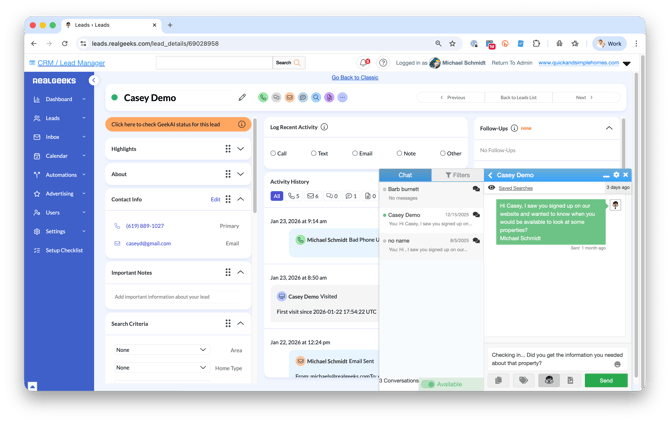
Task: Bookmark page with the star icon in address bar
Action: tap(453, 44)
